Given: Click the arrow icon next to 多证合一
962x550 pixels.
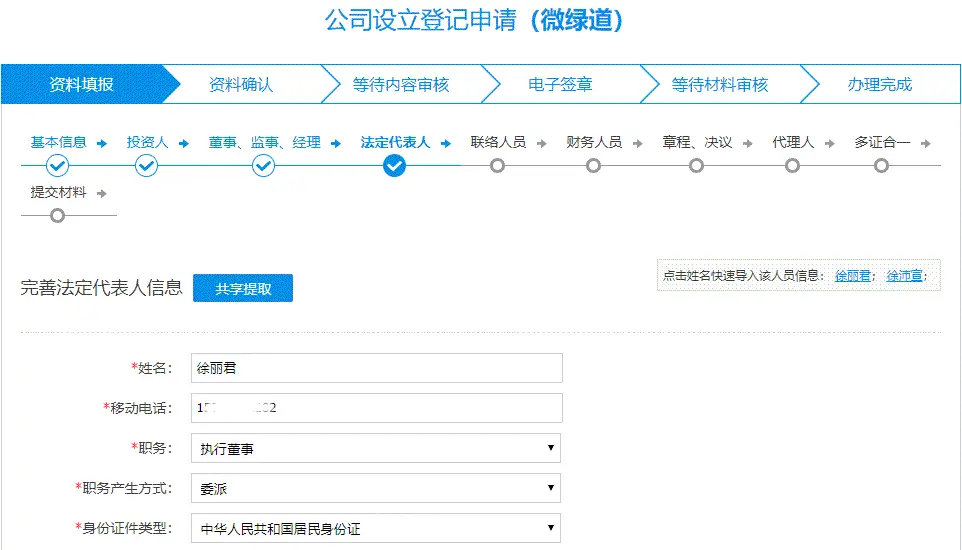Looking at the screenshot, I should (x=926, y=144).
